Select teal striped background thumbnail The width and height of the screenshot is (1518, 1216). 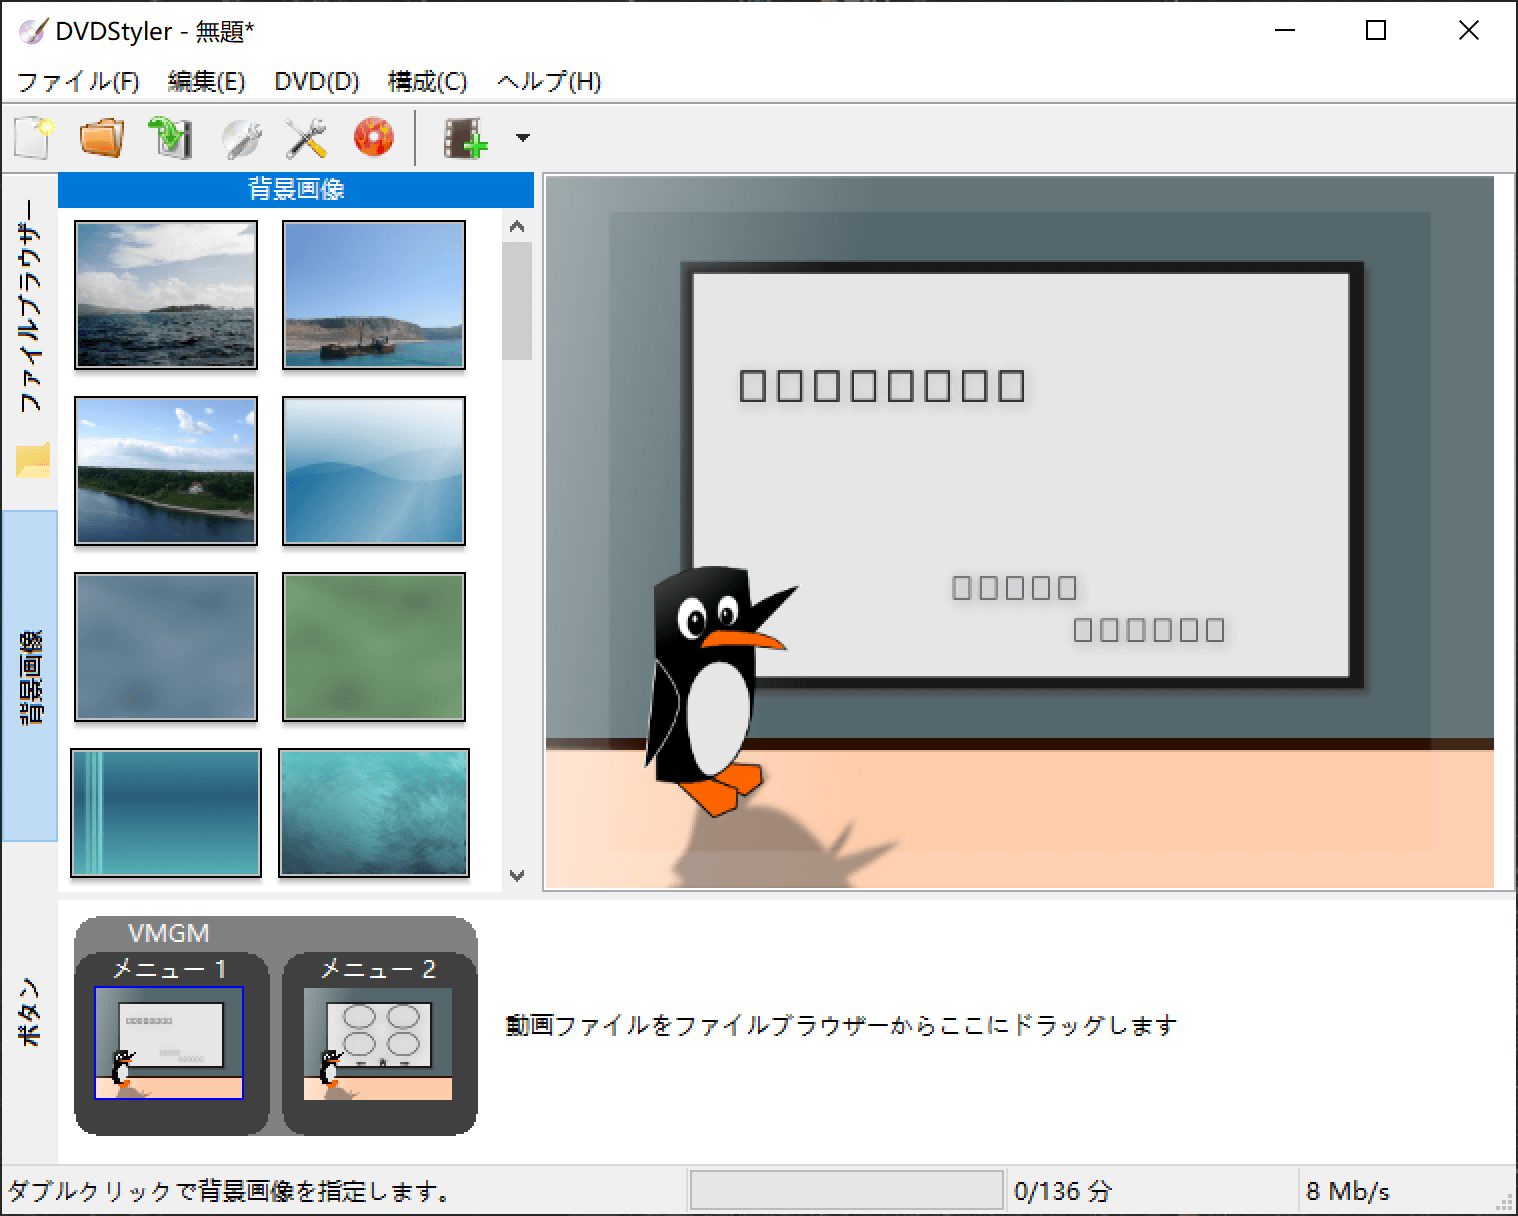[166, 813]
